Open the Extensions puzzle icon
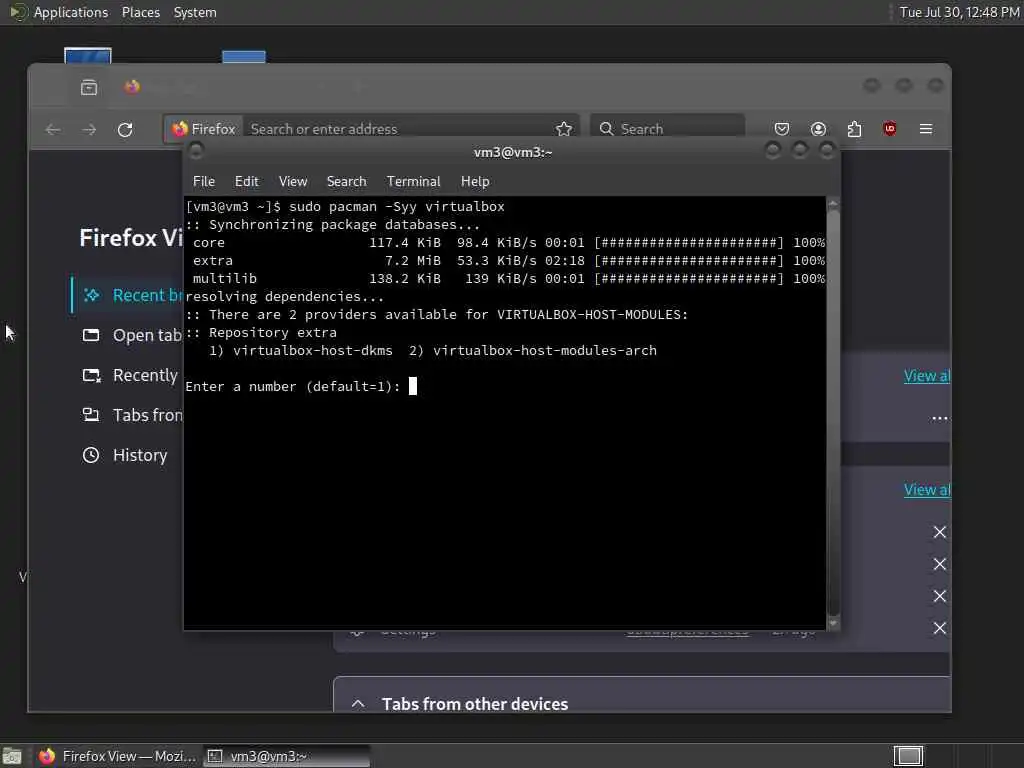This screenshot has height=768, width=1024. click(x=854, y=129)
